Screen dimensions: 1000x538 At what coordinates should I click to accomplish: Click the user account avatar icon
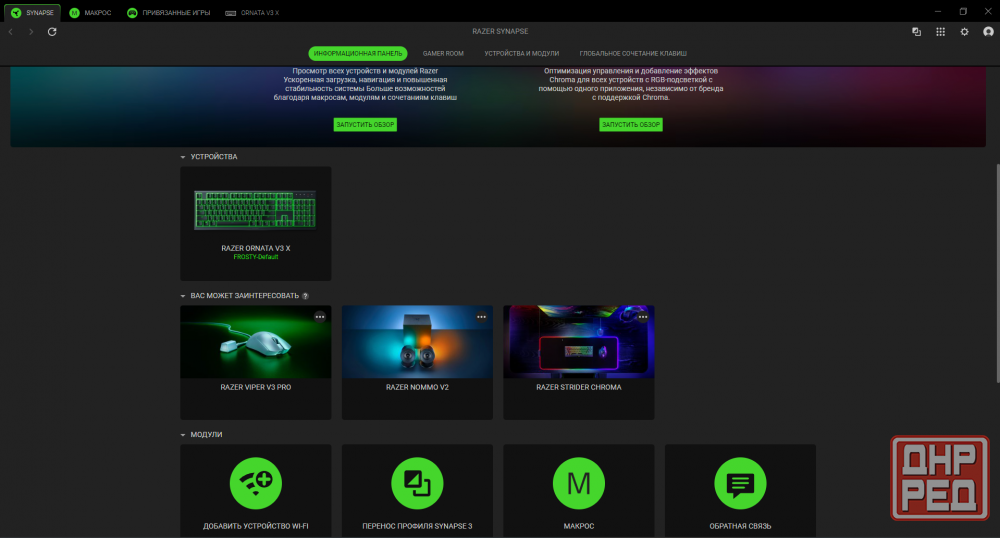(988, 32)
